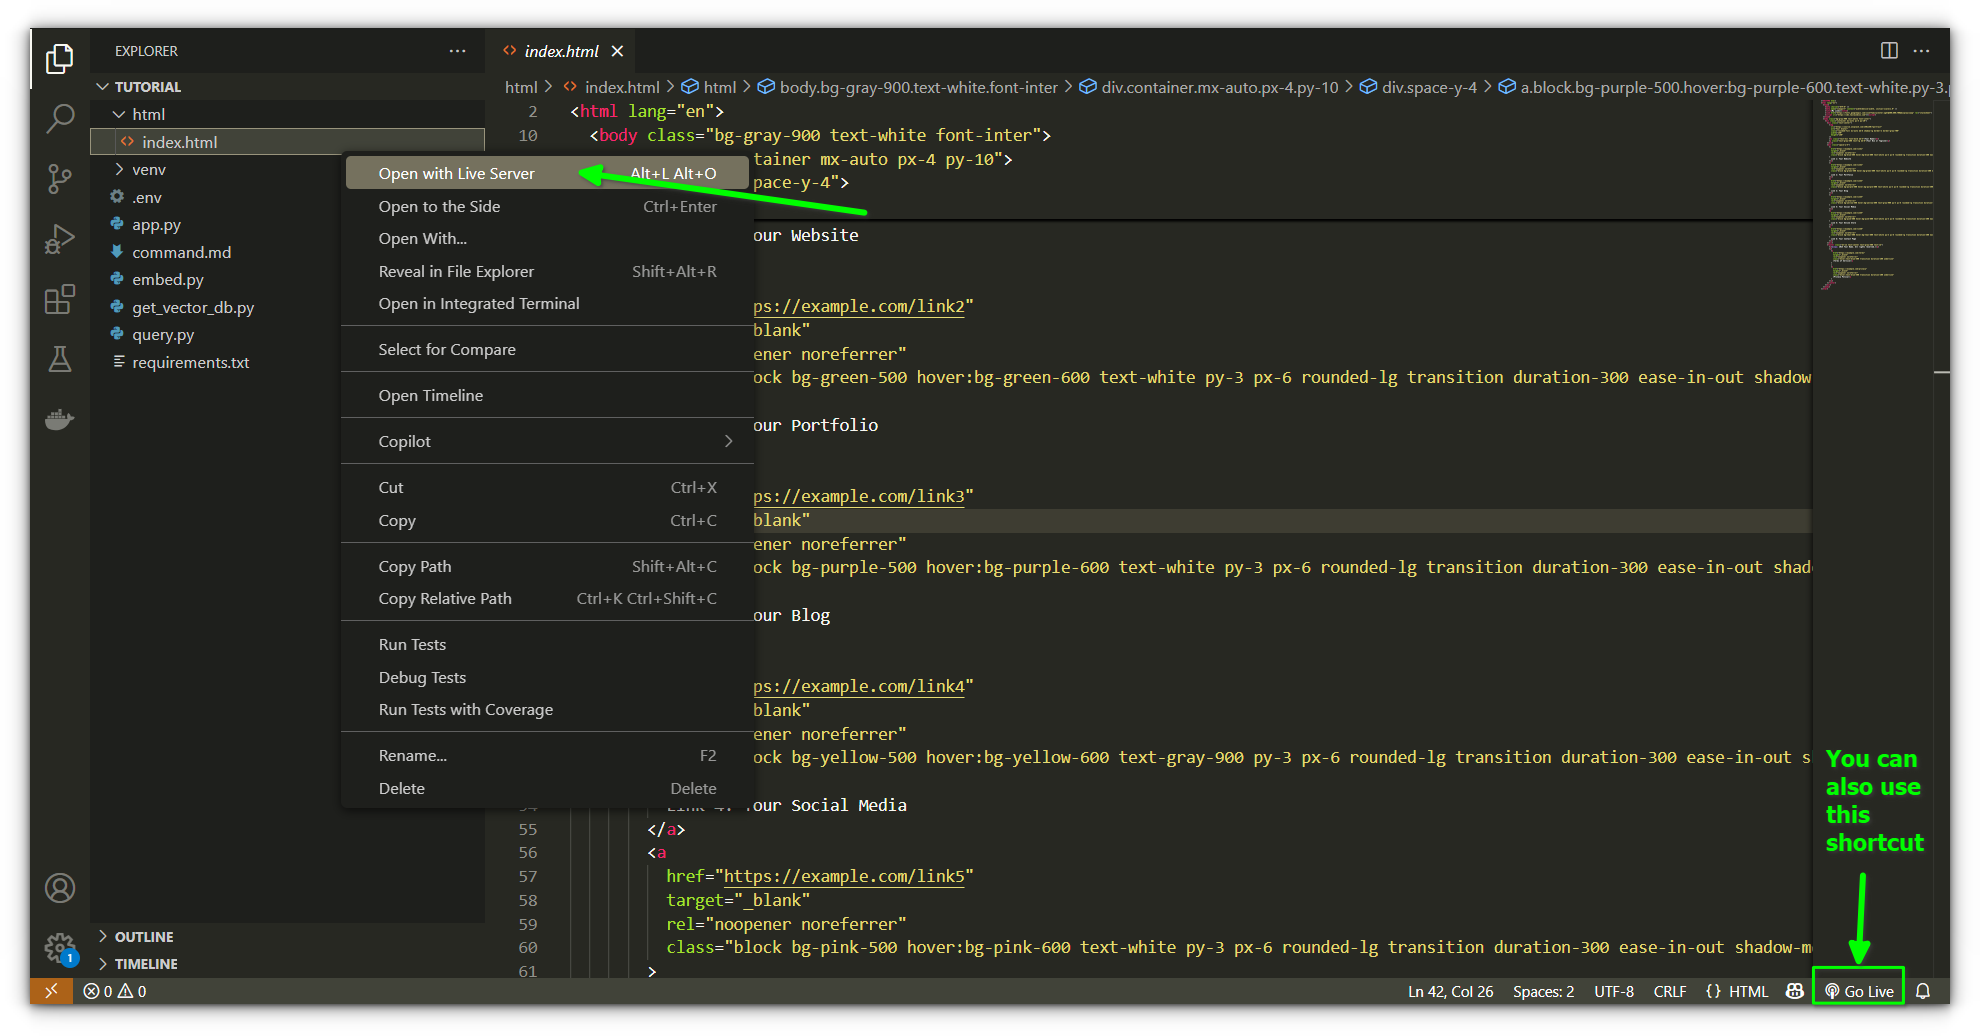Expand the OUTLINE section

[x=144, y=936]
